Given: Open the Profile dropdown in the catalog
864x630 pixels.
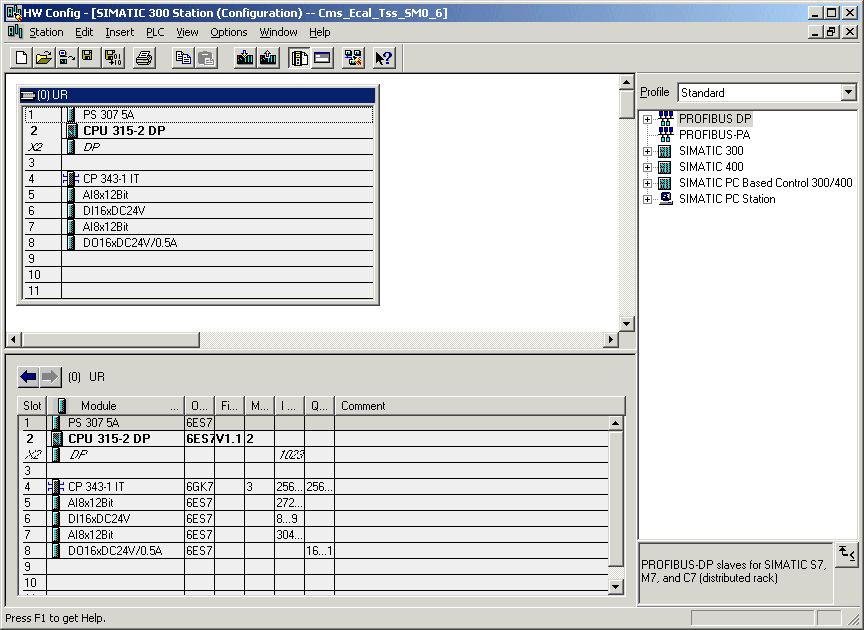Looking at the screenshot, I should pyautogui.click(x=849, y=92).
